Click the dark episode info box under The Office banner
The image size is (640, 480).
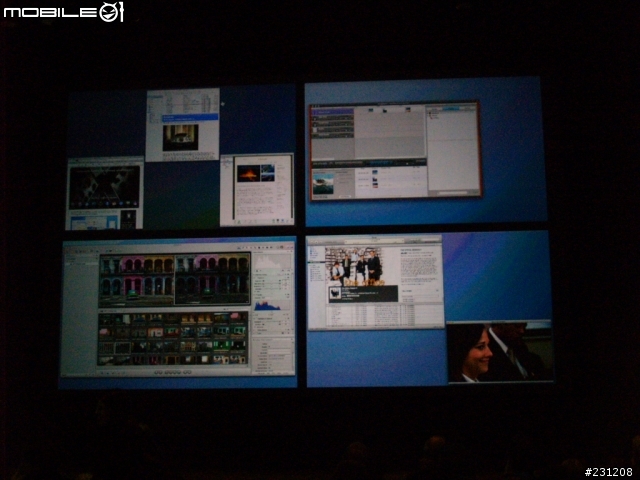[x=363, y=294]
